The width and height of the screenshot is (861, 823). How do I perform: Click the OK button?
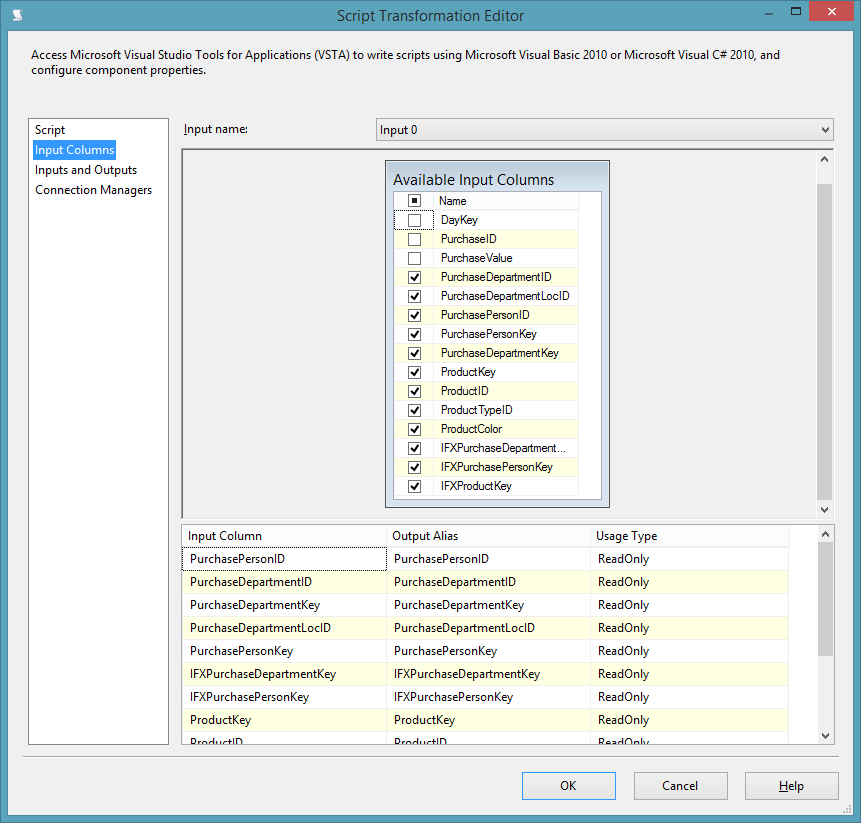(x=568, y=785)
